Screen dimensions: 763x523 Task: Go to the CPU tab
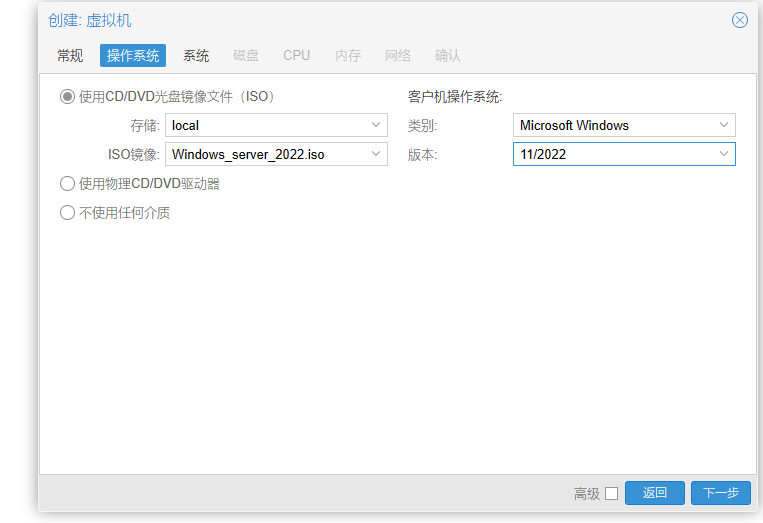296,55
